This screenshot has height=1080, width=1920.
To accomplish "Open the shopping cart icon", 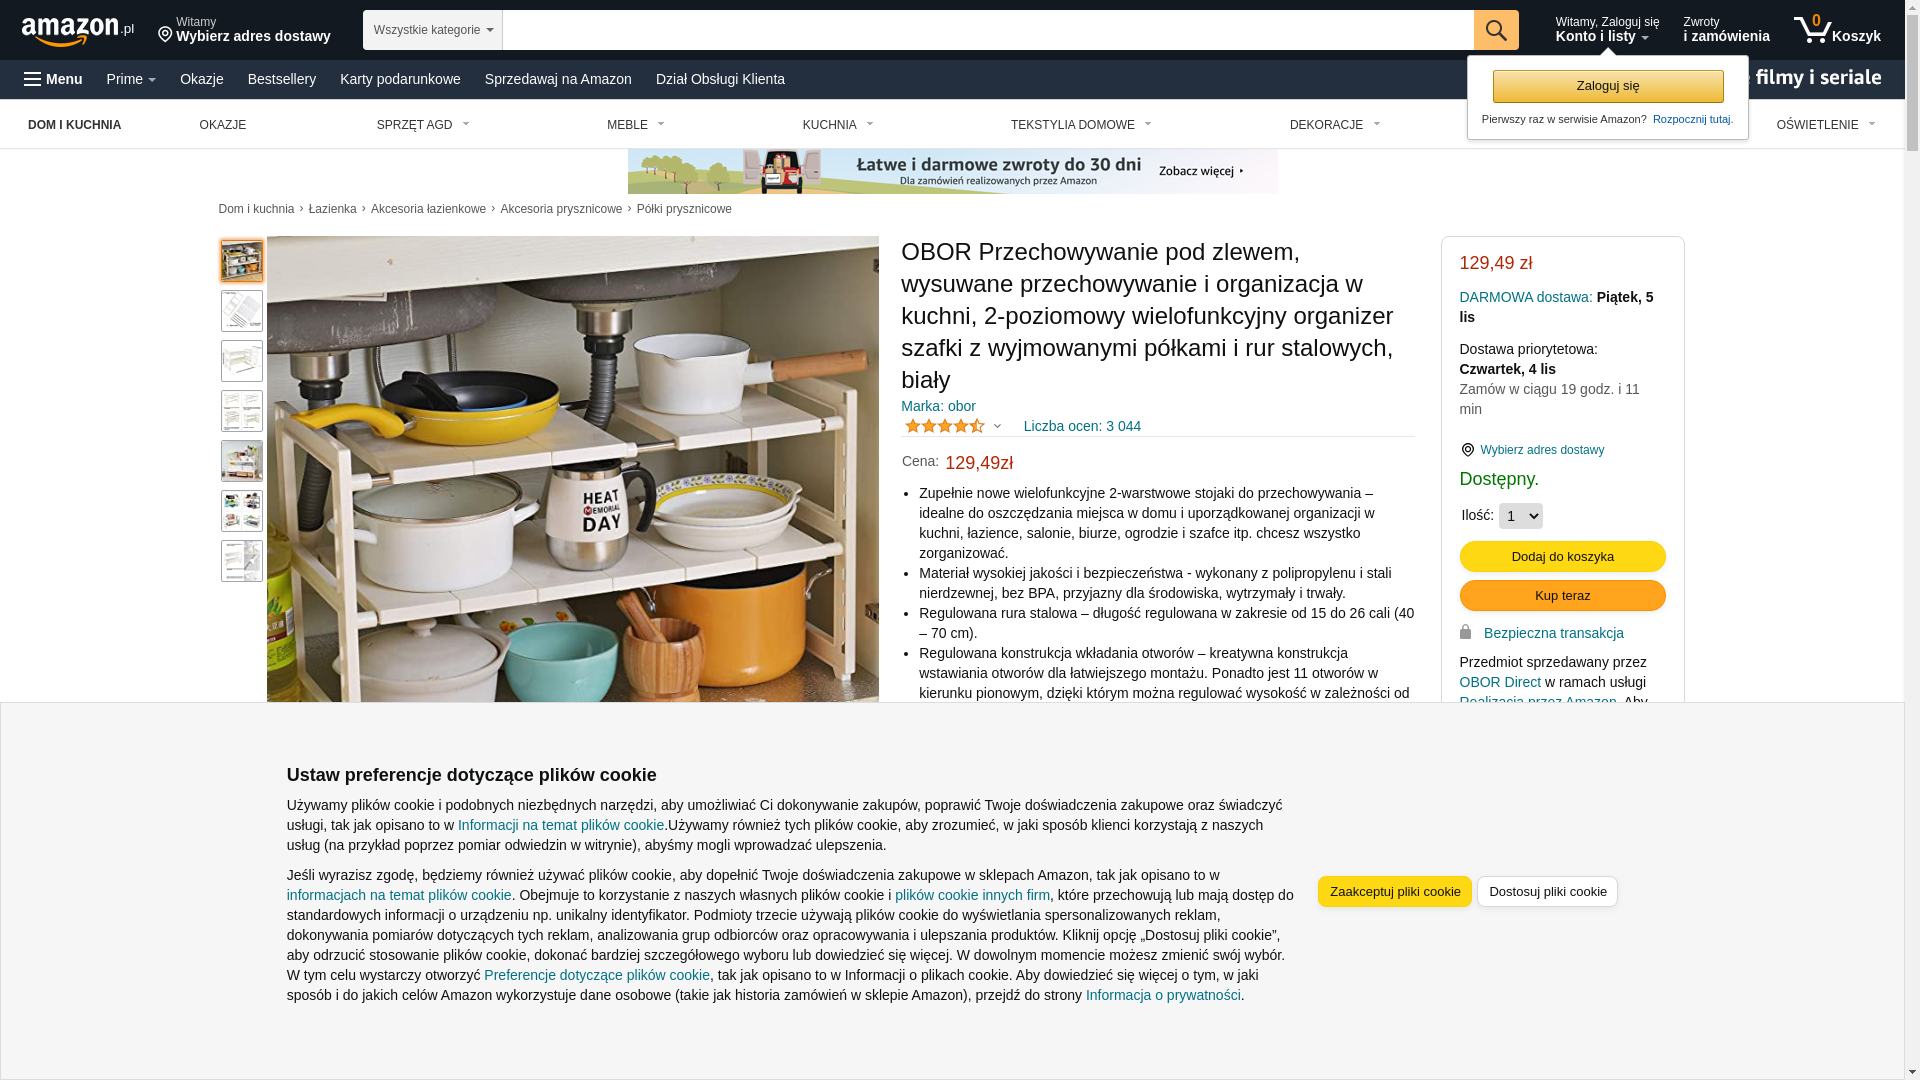I will pos(1836,30).
